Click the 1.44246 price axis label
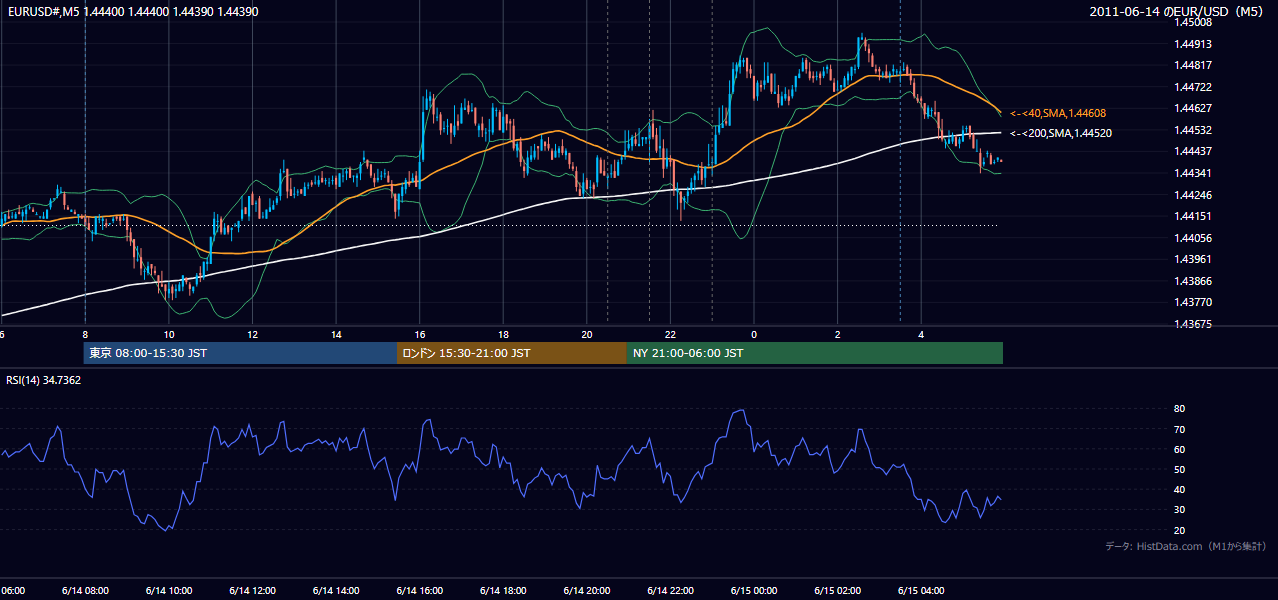1278x600 pixels. coord(1193,195)
